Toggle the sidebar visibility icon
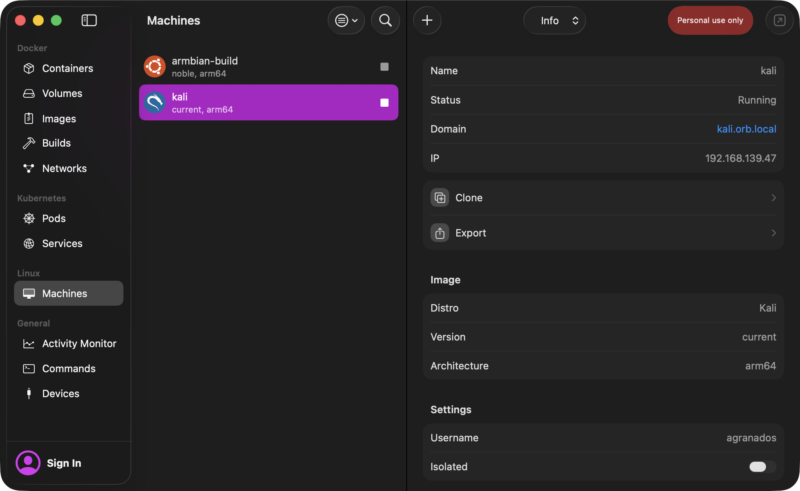The image size is (800, 491). [x=89, y=20]
